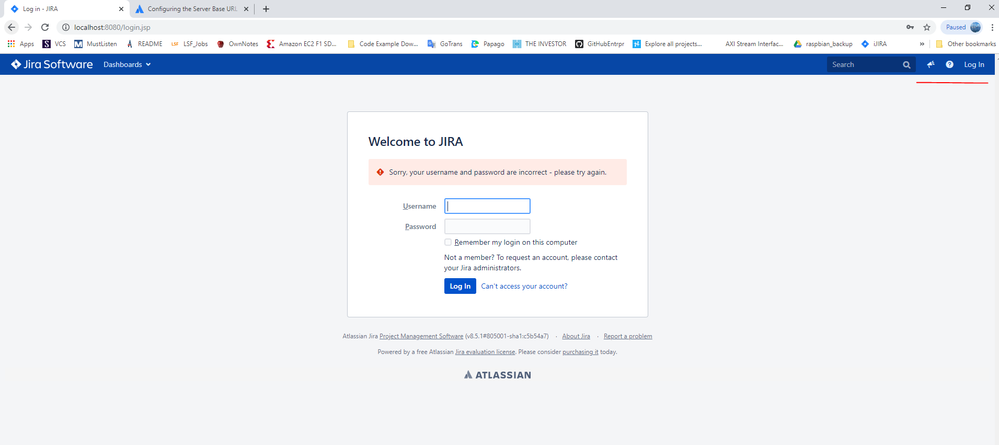Reload the page with refresh icon
The image size is (999, 445).
click(x=45, y=27)
